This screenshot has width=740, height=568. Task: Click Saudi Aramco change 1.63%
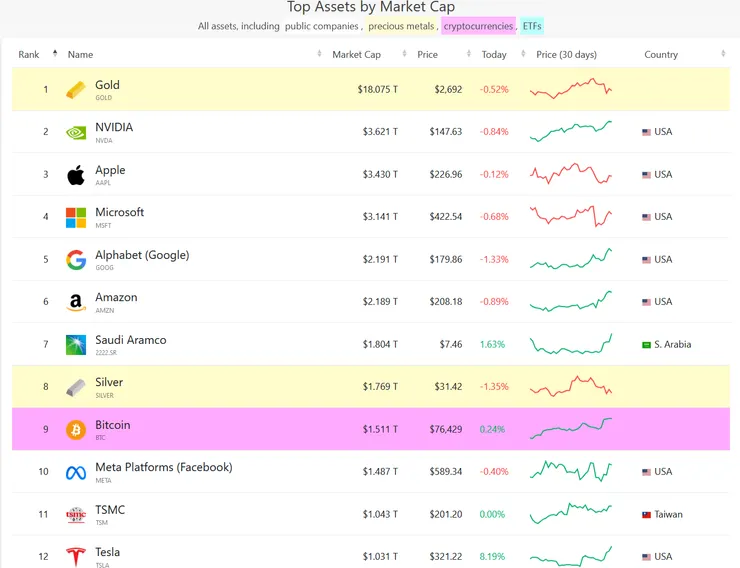pos(492,344)
